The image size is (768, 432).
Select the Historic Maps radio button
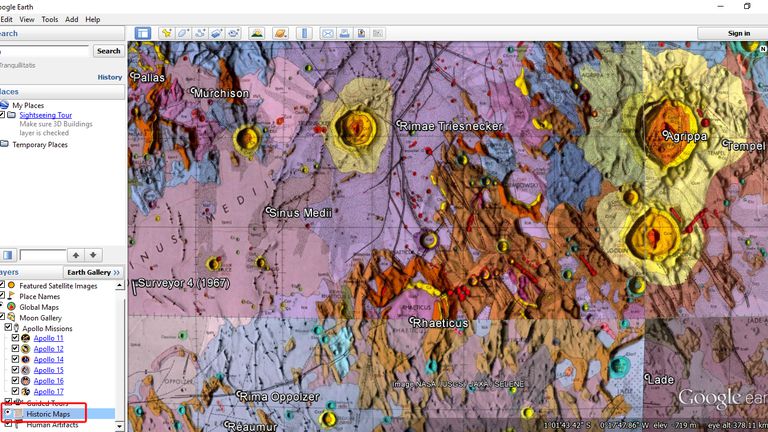(x=8, y=413)
